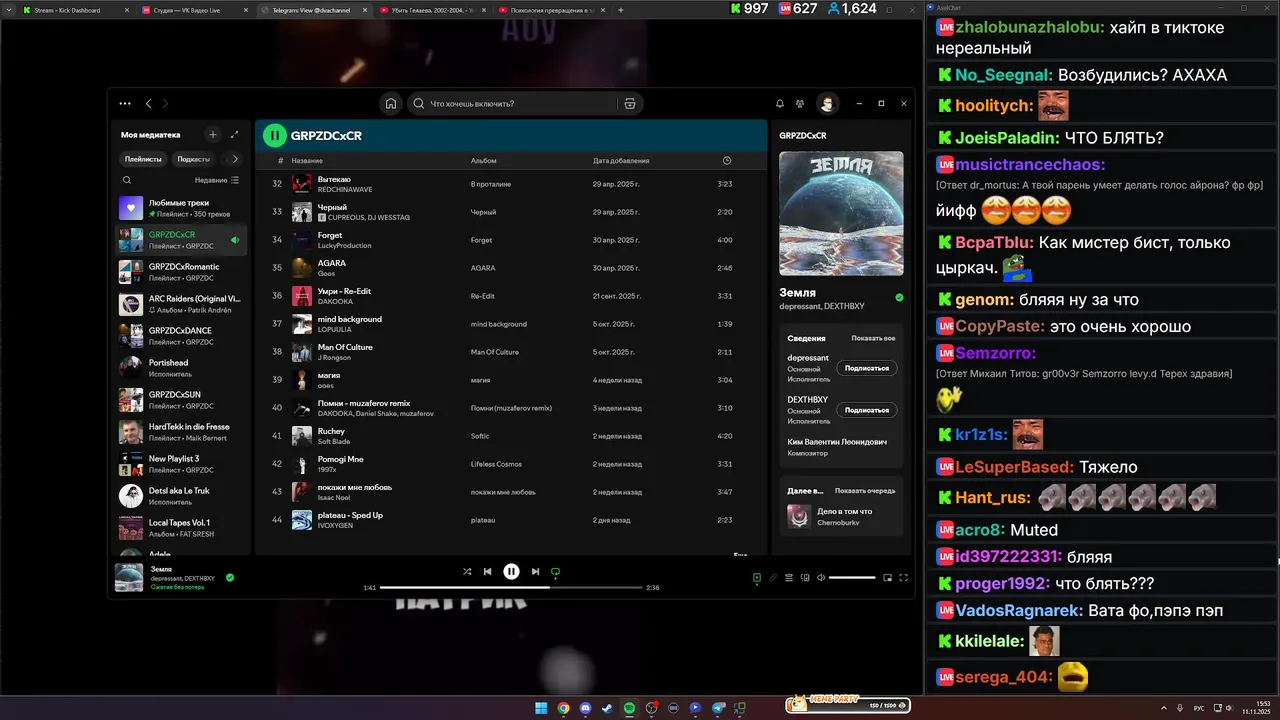Toggle the repeat button in the player bar
Image resolution: width=1280 pixels, height=720 pixels.
click(555, 572)
